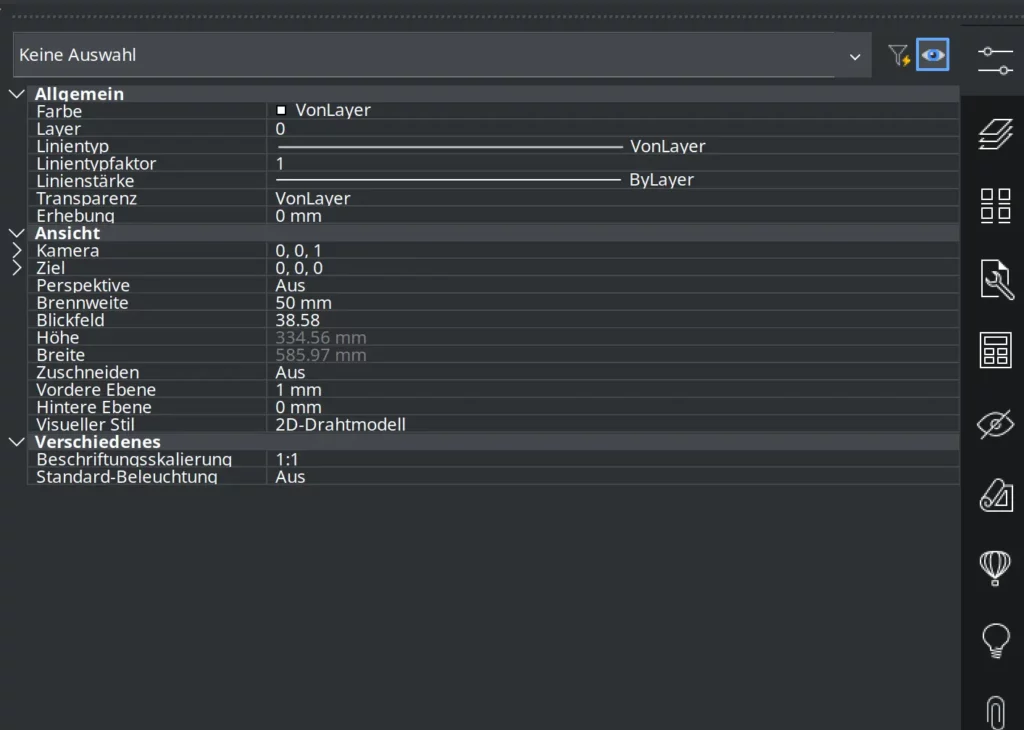Screen dimensions: 1024x730
Task: Click the Höhe 334.56 mm value
Action: coord(613,338)
